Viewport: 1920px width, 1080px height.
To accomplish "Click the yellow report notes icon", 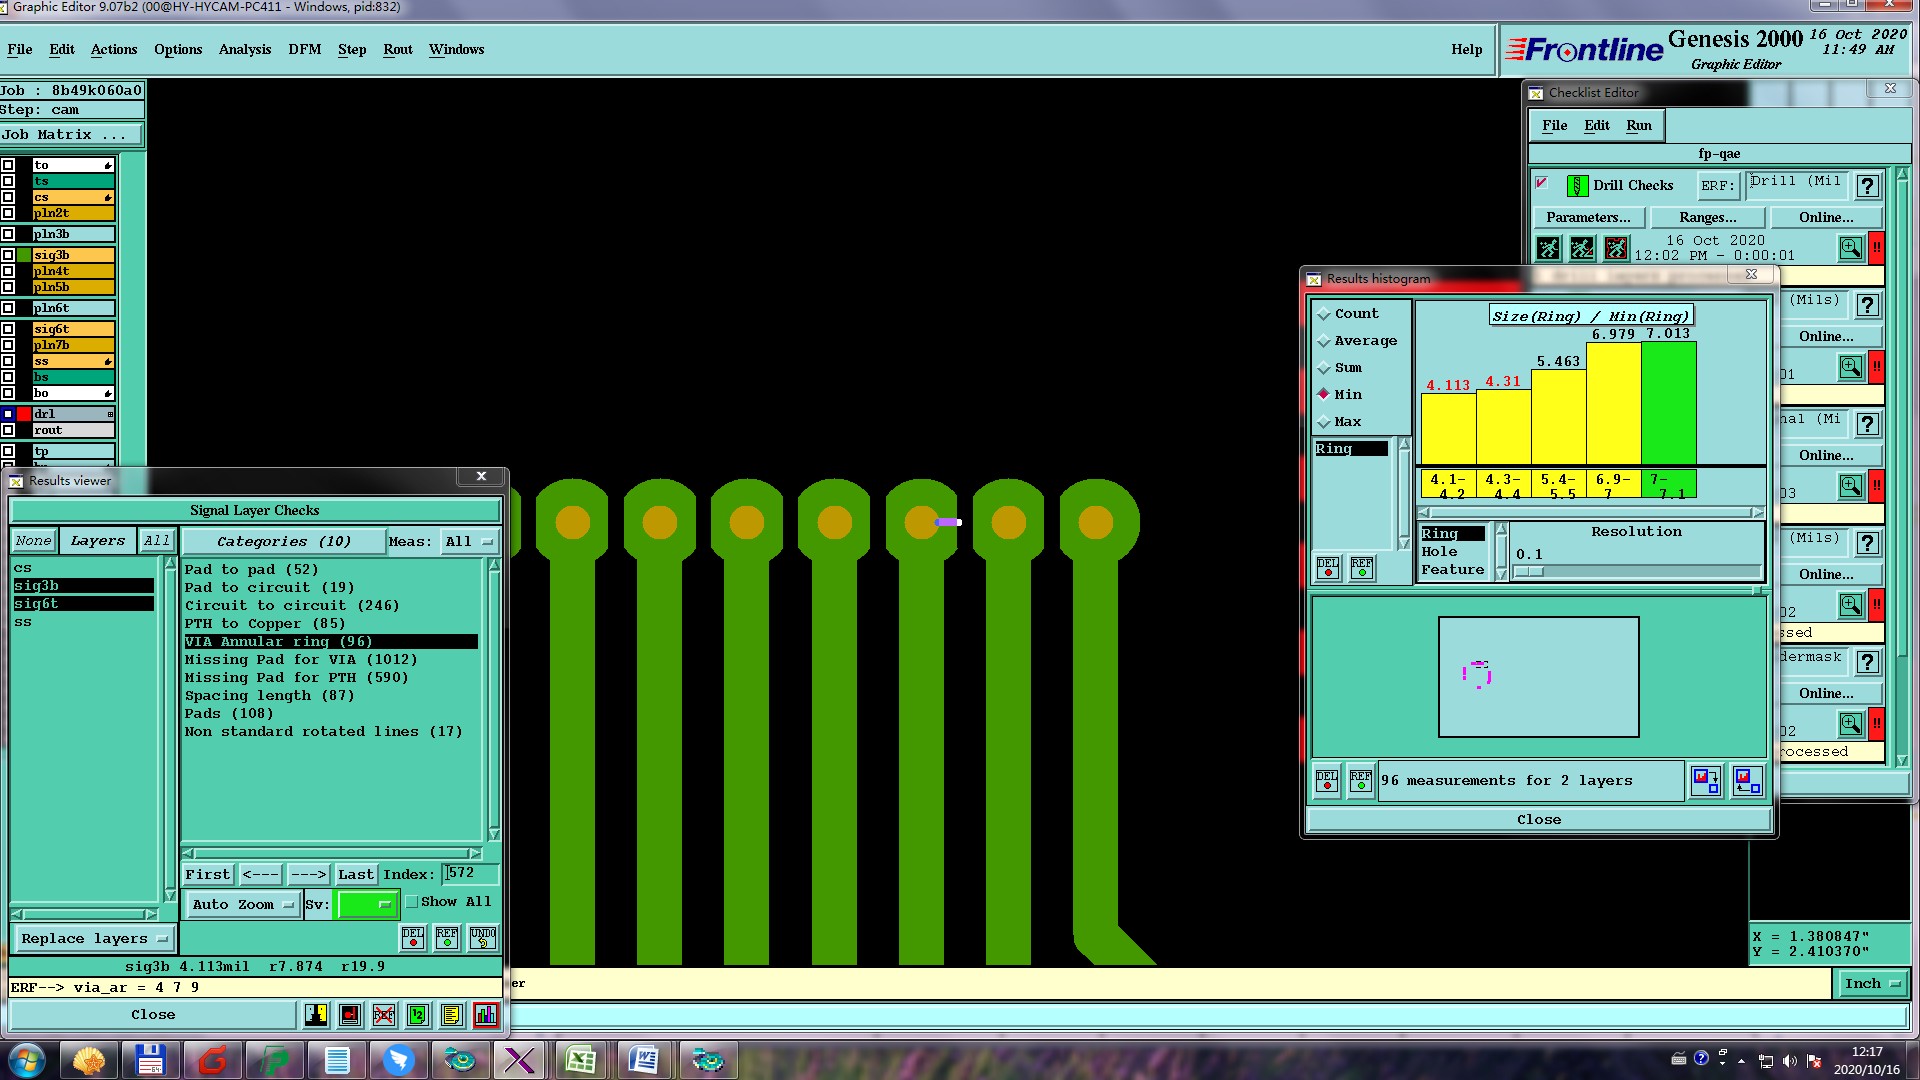I will click(x=451, y=1015).
